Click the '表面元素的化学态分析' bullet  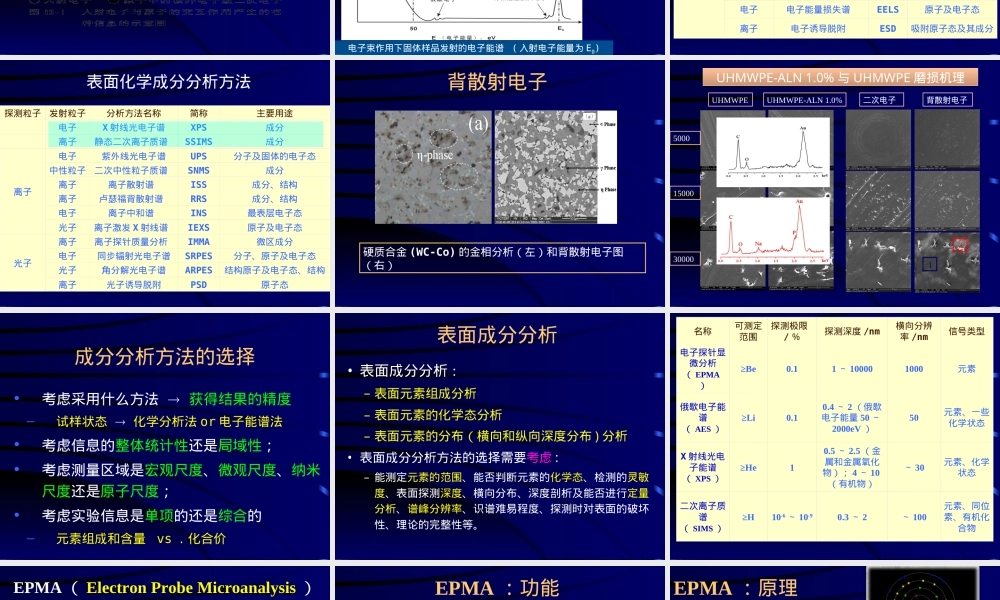(x=438, y=415)
